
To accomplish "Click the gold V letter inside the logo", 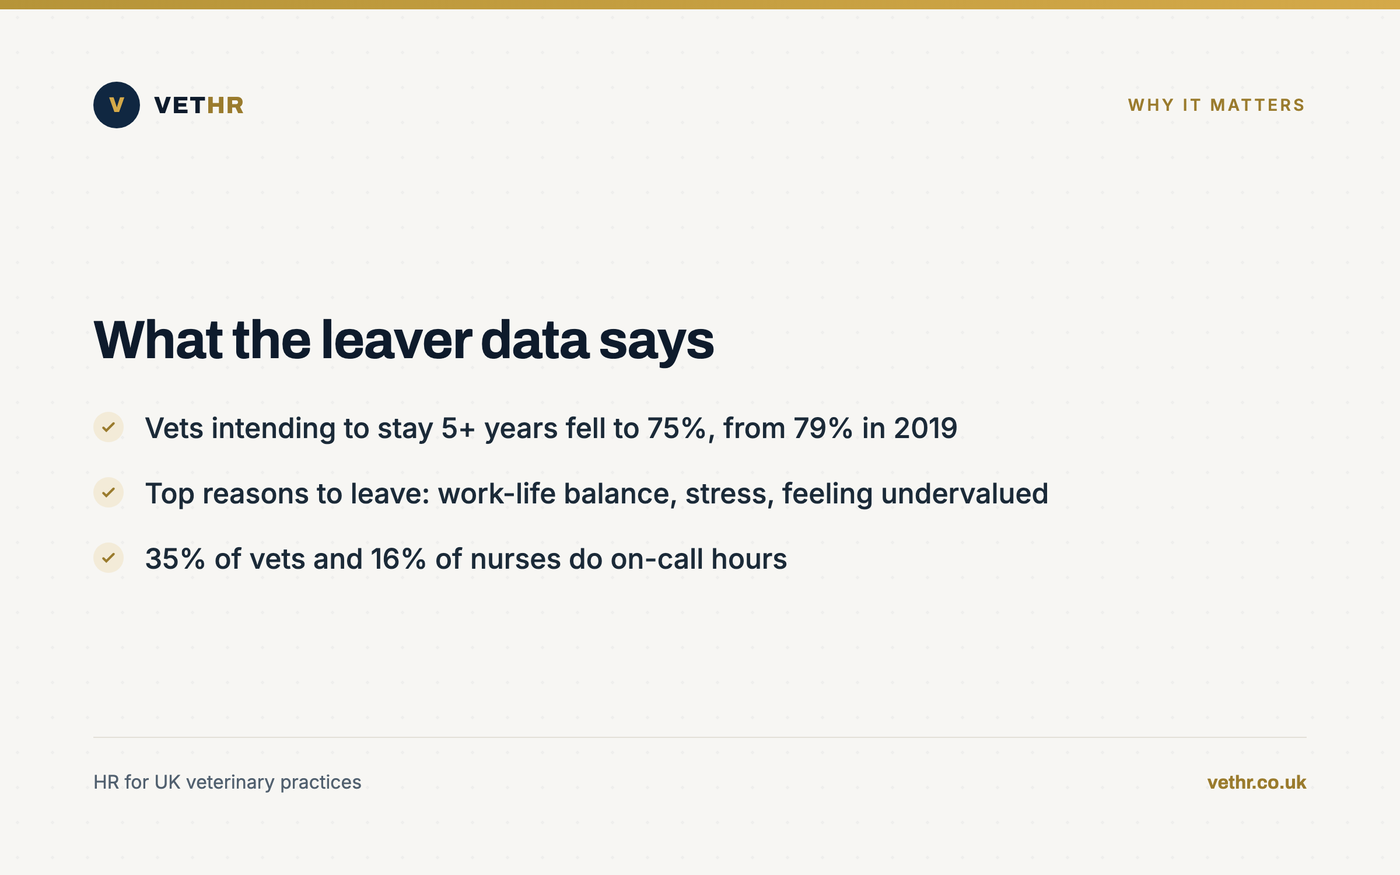I will (x=117, y=105).
